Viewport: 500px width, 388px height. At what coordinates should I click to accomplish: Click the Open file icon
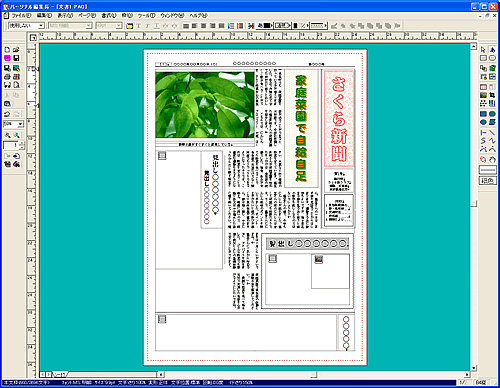[16, 50]
